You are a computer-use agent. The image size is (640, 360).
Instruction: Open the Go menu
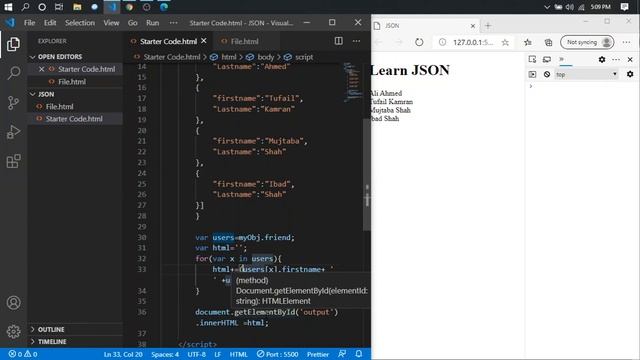pyautogui.click(x=133, y=22)
